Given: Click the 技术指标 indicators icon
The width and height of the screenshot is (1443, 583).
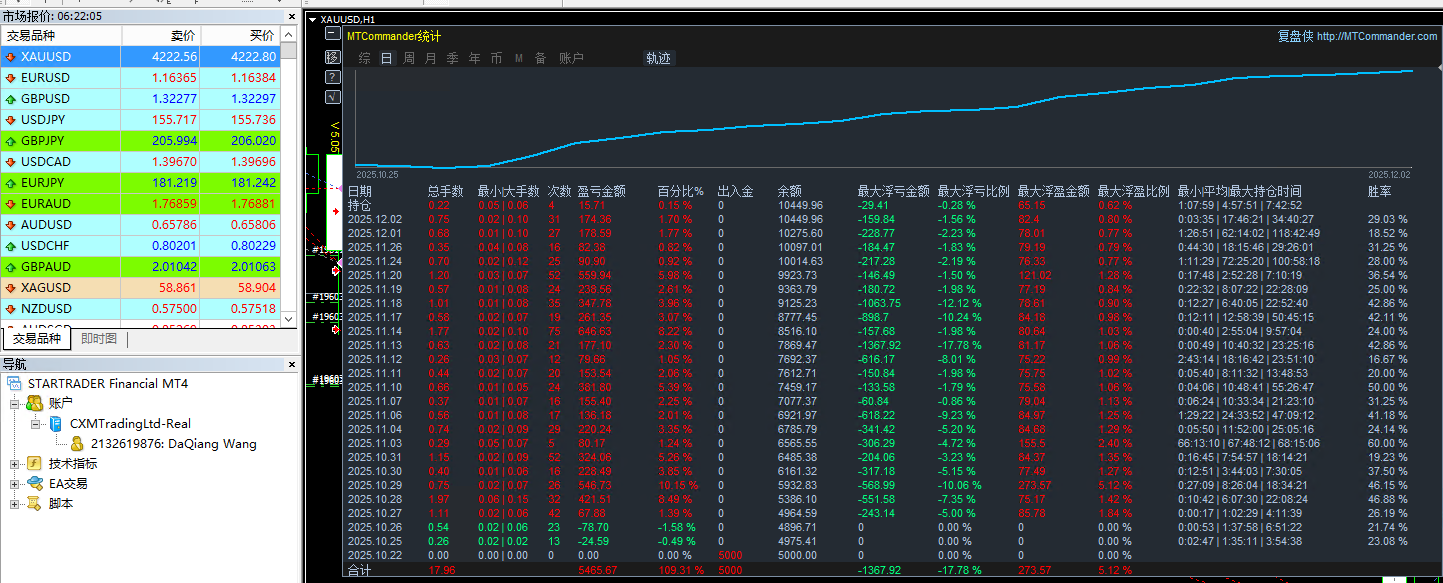Looking at the screenshot, I should click(35, 464).
